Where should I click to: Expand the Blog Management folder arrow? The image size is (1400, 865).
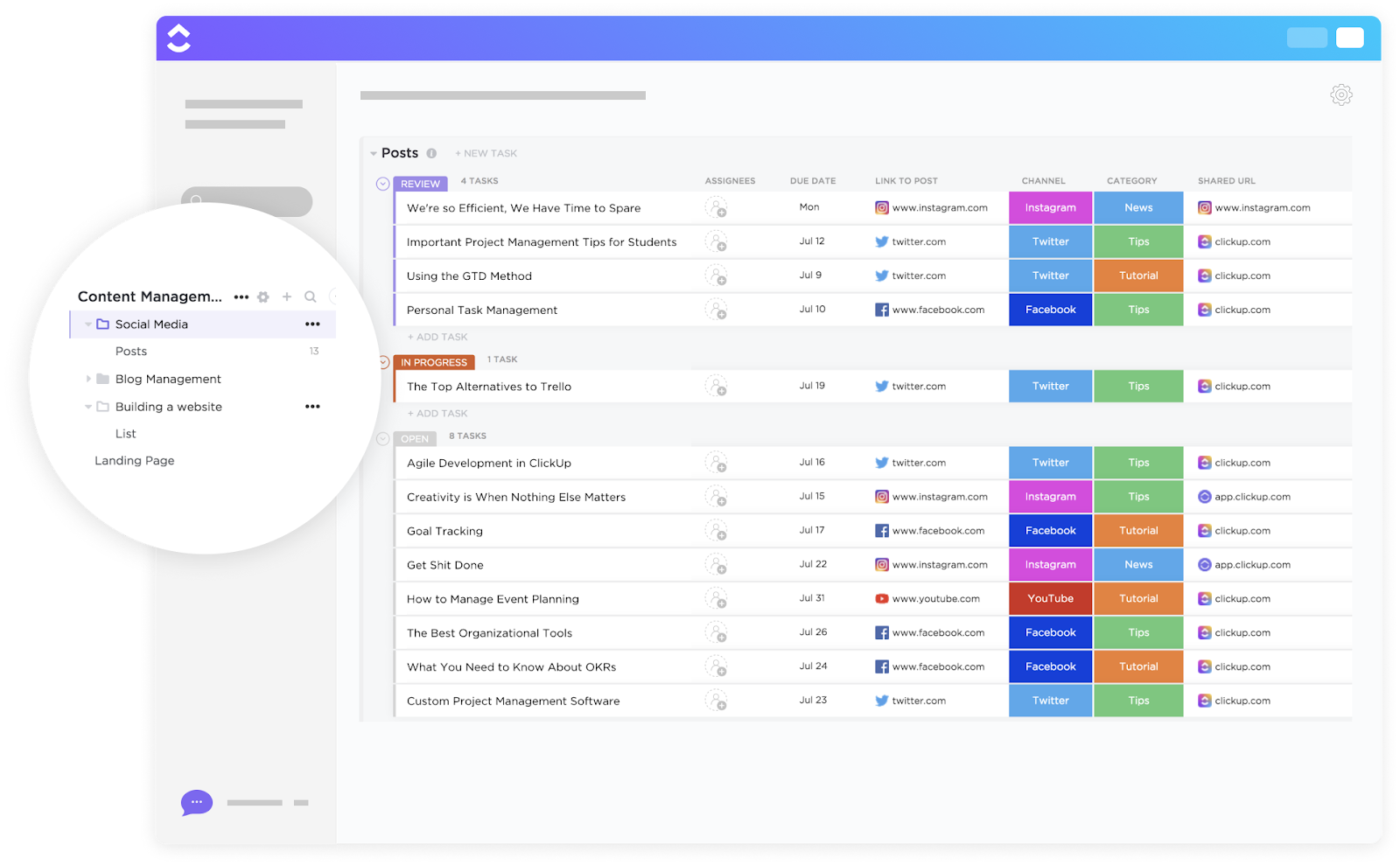pos(88,379)
